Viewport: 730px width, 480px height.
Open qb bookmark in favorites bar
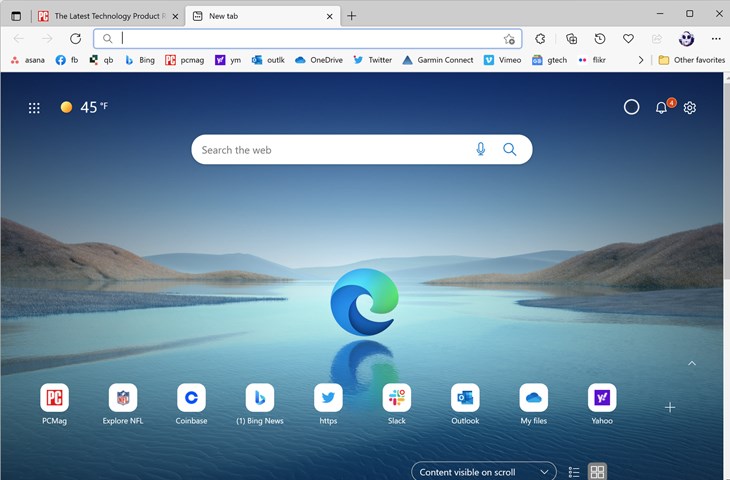click(101, 60)
